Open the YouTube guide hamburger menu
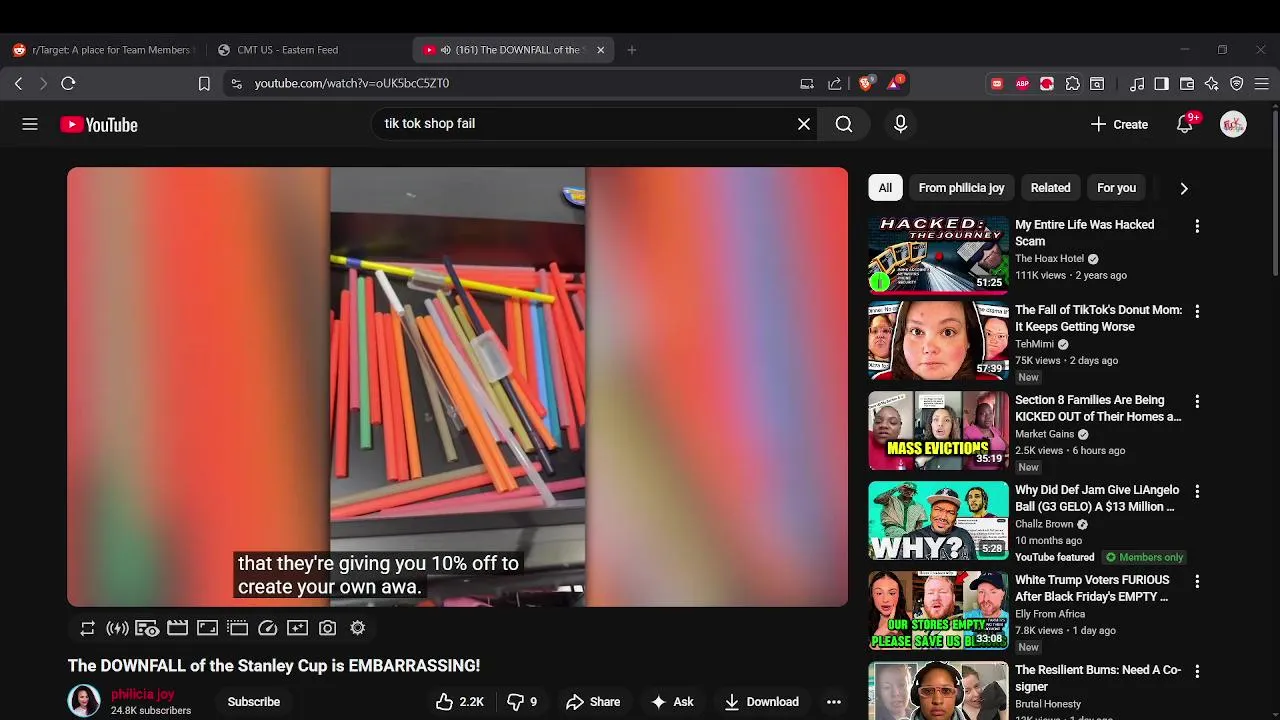Viewport: 1280px width, 720px height. 30,124
